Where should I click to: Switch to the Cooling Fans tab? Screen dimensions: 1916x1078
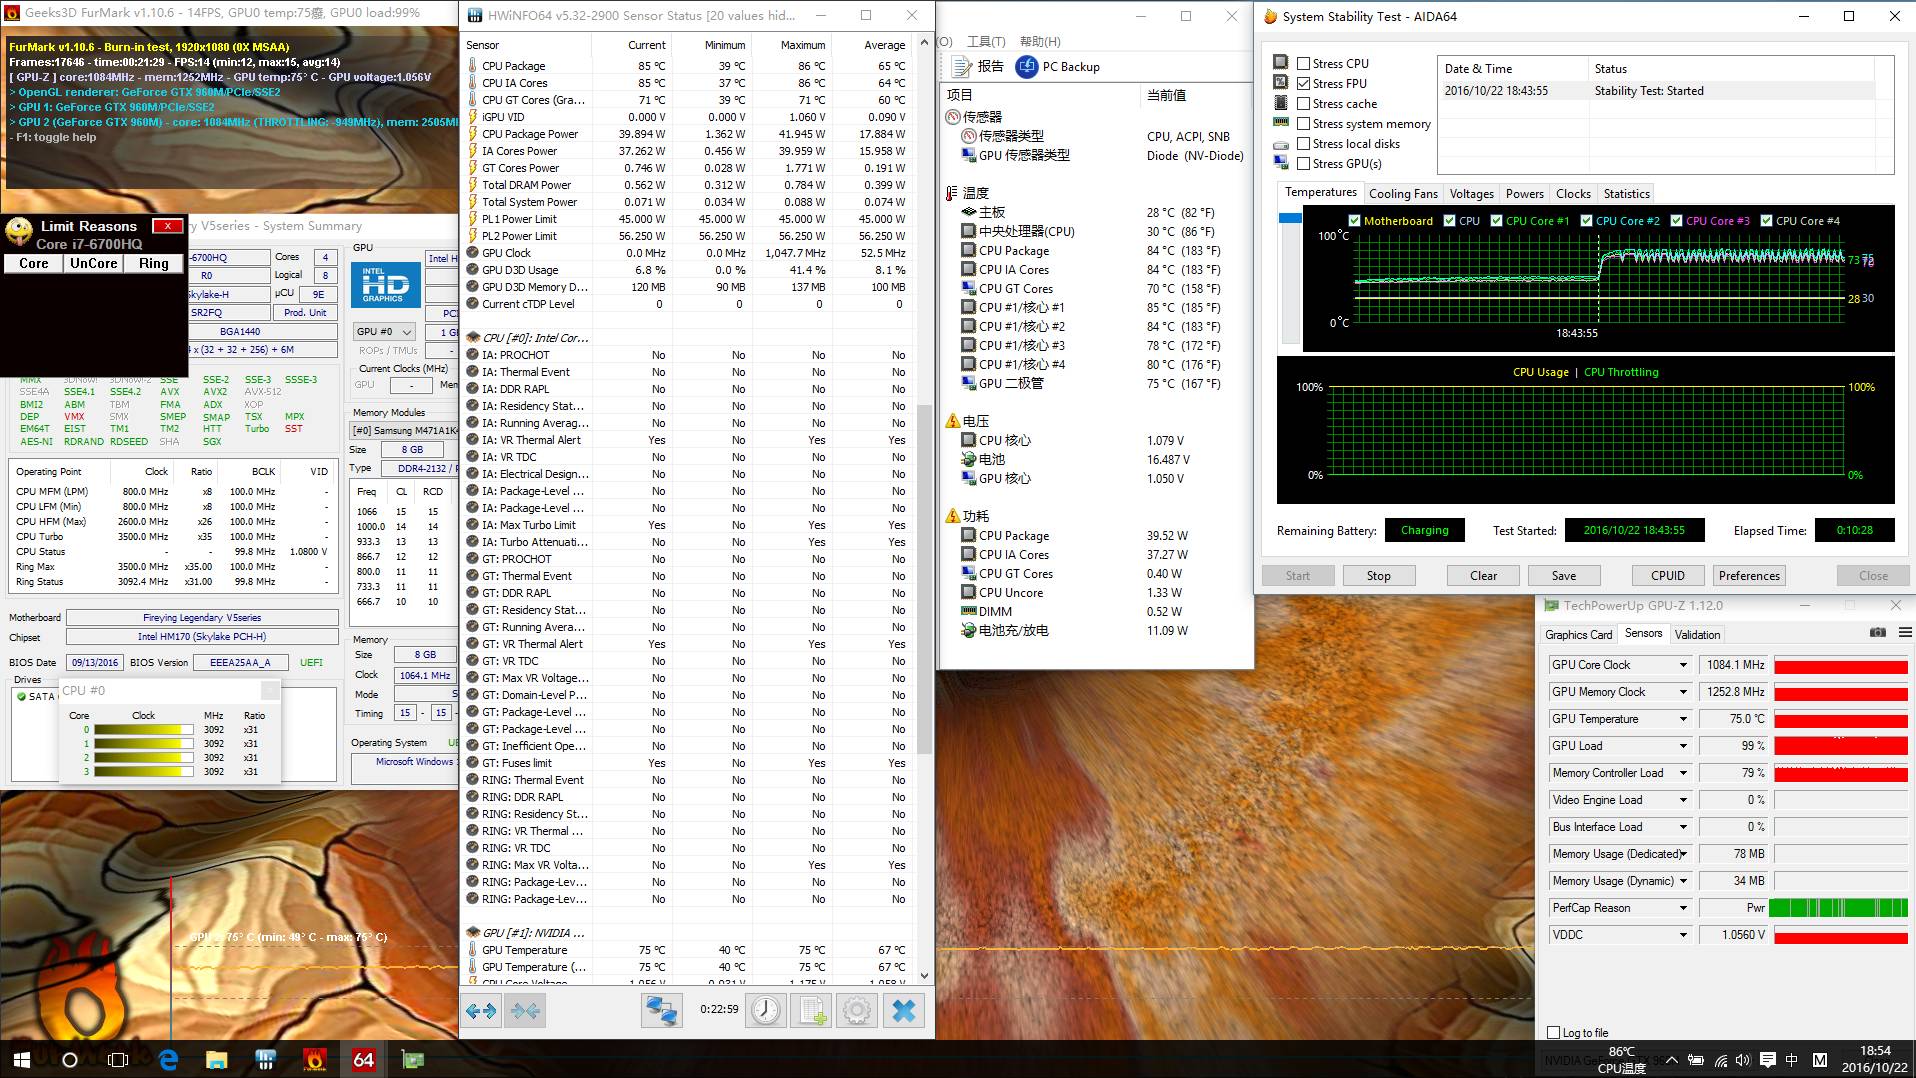(1403, 194)
